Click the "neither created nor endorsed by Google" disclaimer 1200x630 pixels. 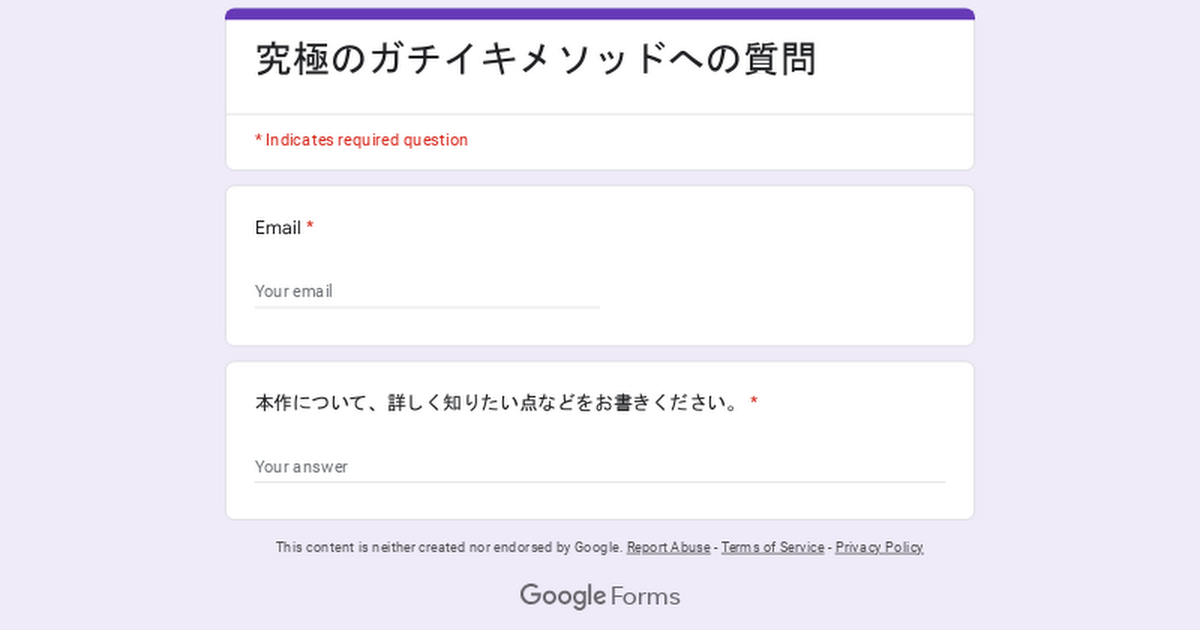(x=450, y=547)
